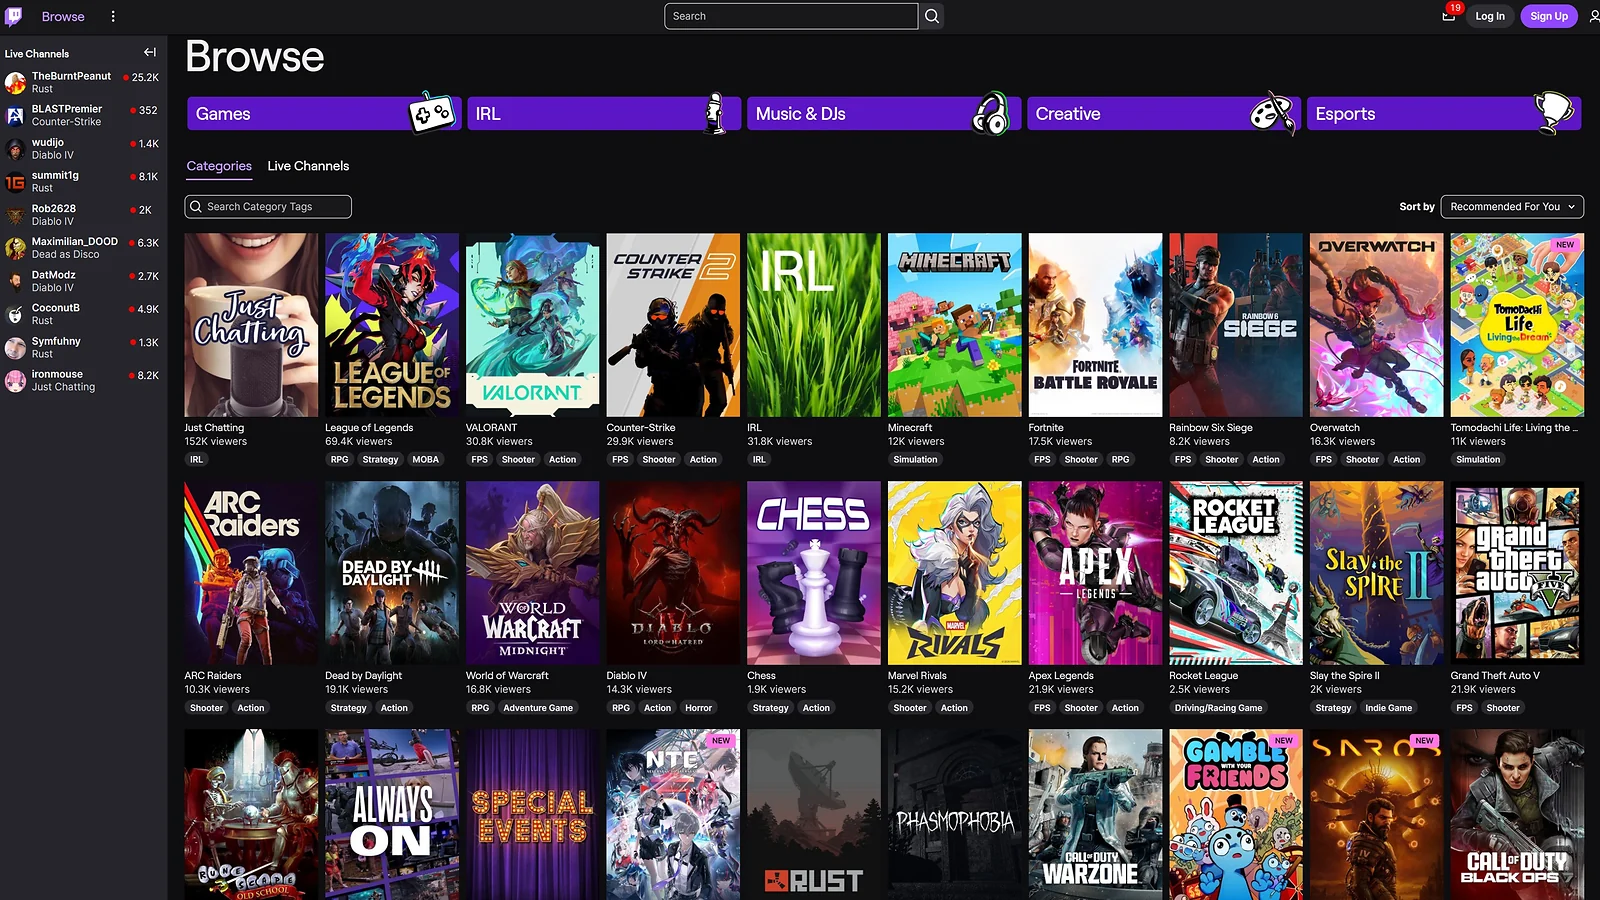Image resolution: width=1600 pixels, height=900 pixels.
Task: Click the Rainbow Six Siege title link
Action: tap(1211, 428)
